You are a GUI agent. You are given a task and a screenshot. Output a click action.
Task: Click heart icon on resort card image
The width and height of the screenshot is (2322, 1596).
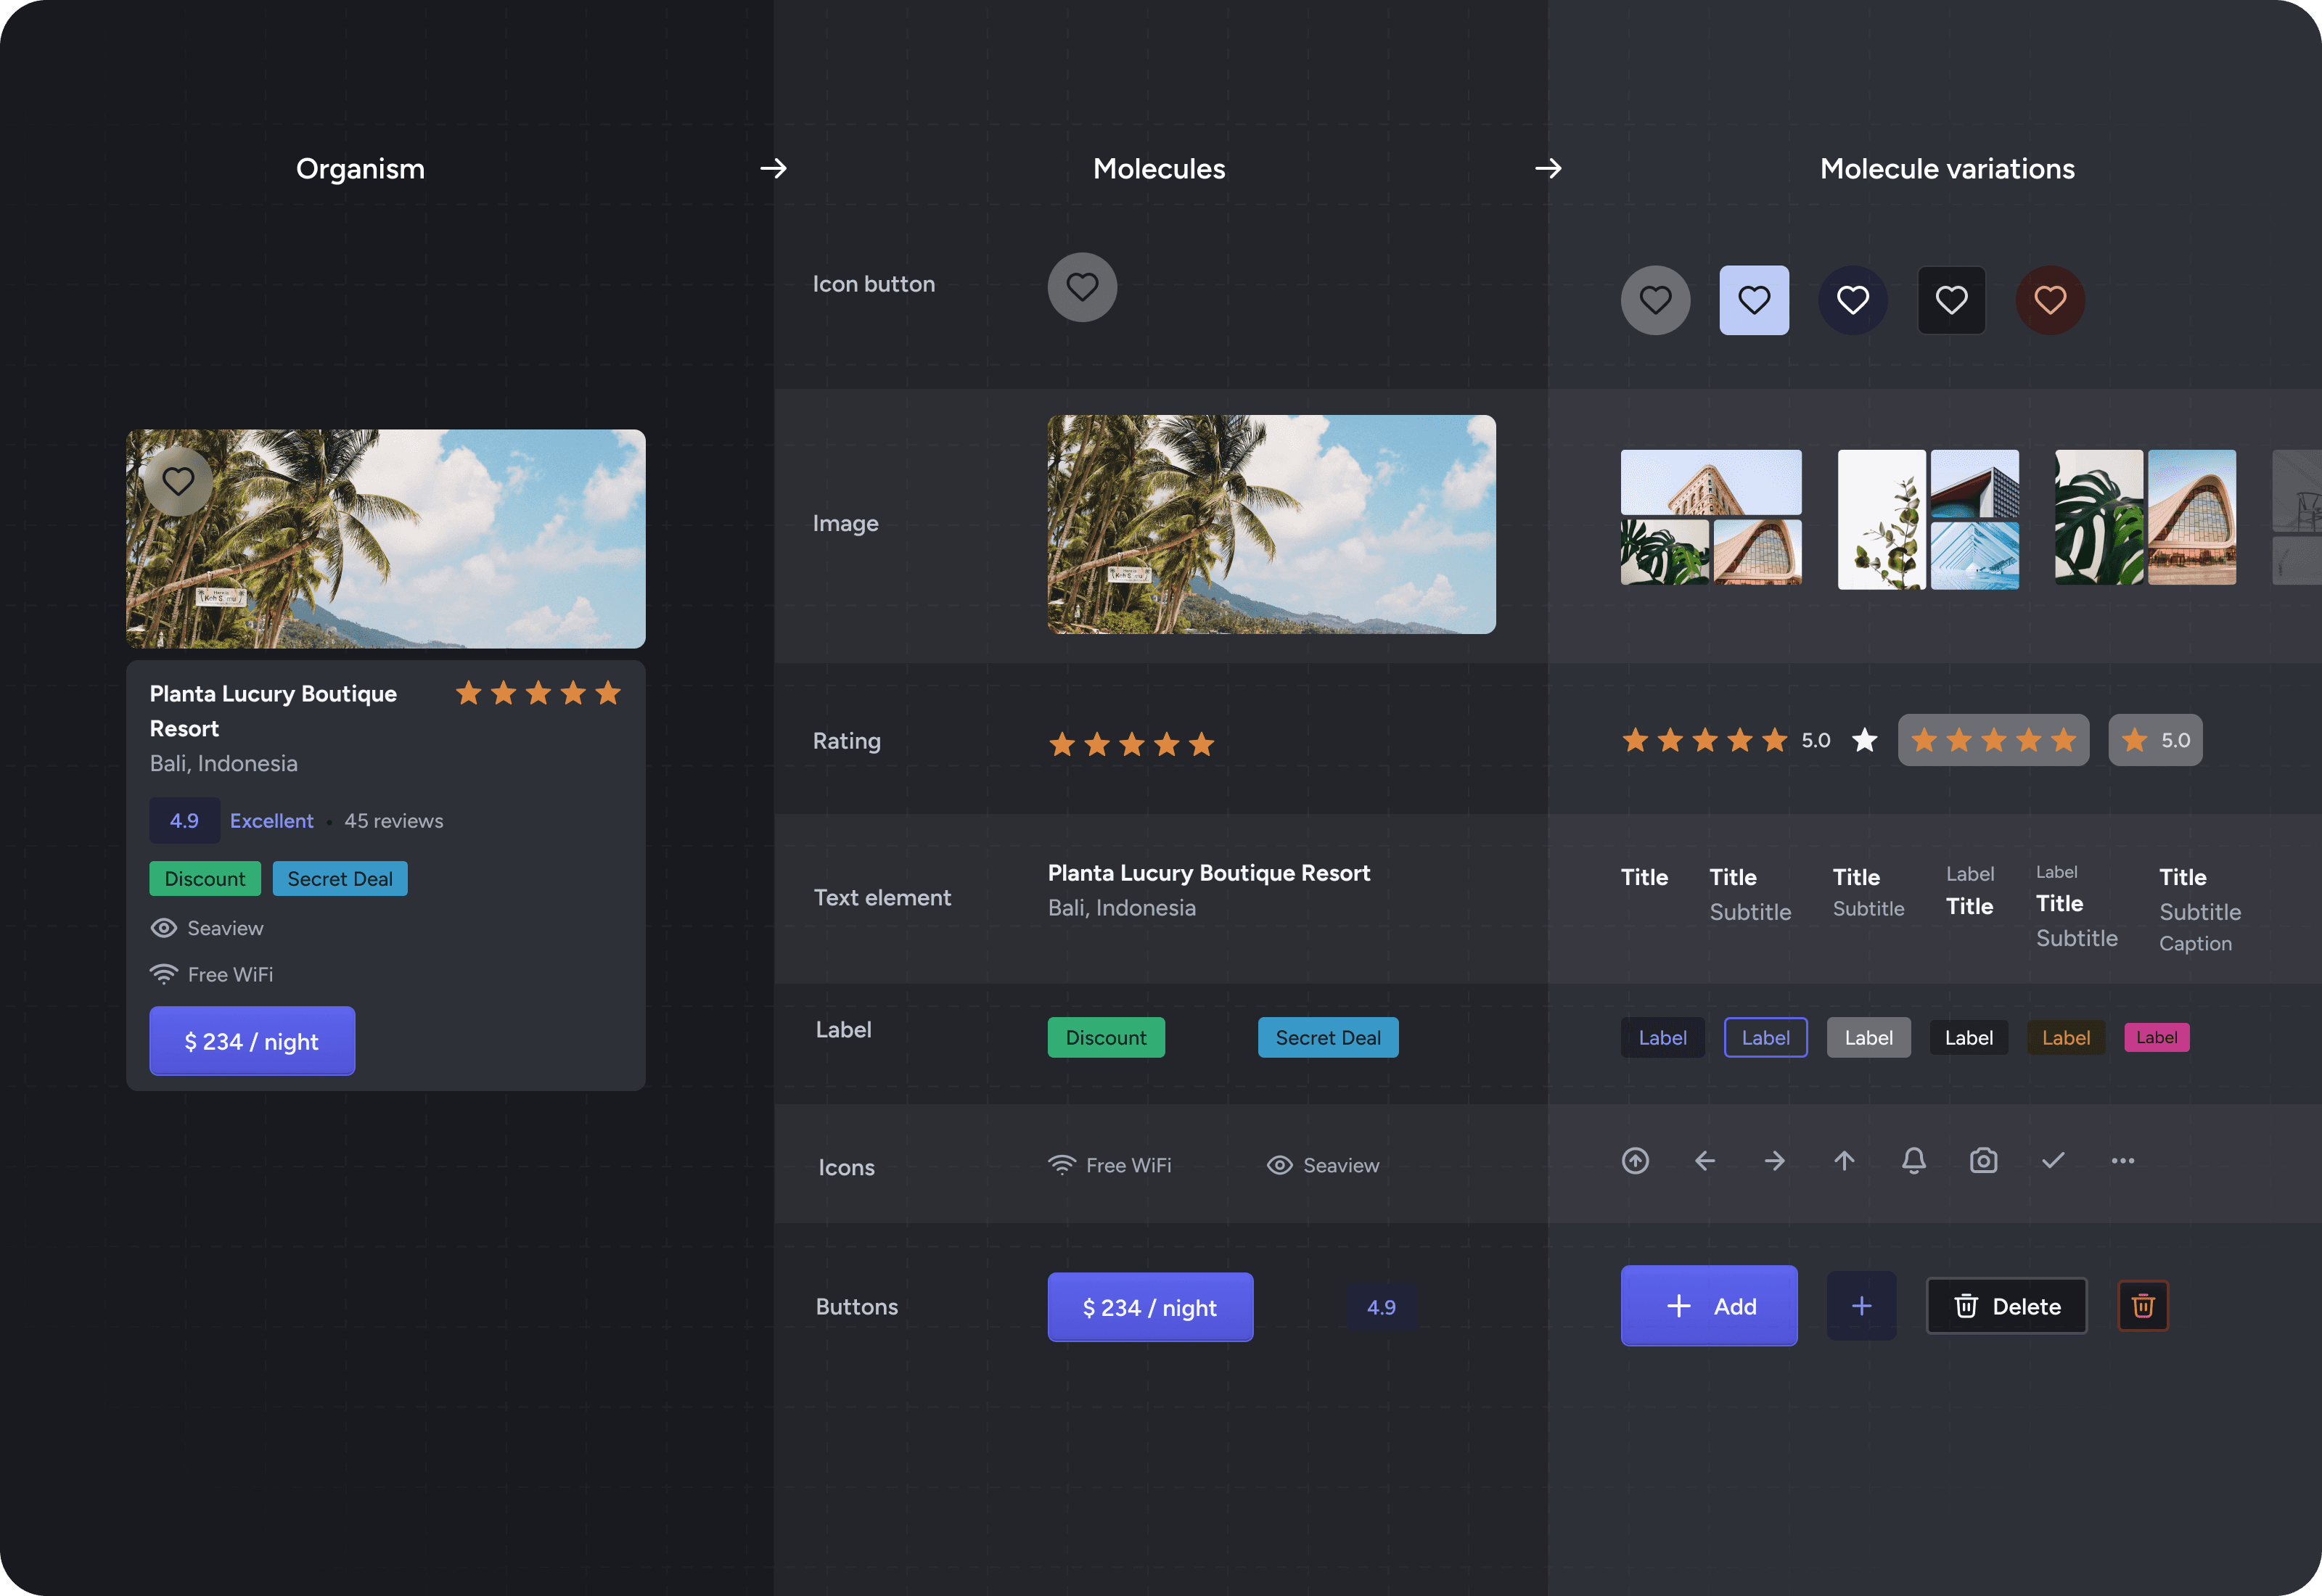tap(178, 481)
